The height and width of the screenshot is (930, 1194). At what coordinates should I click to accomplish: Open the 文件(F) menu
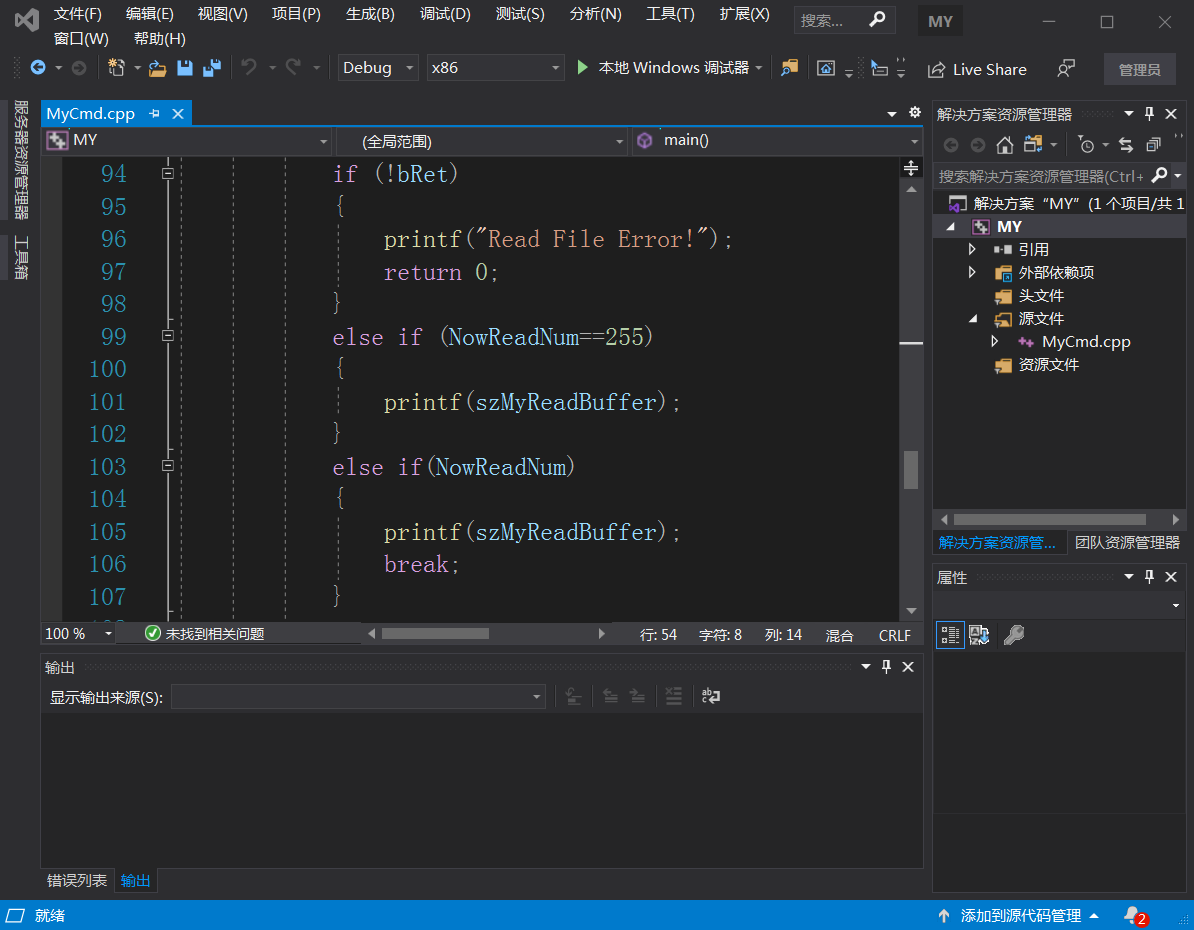coord(78,14)
